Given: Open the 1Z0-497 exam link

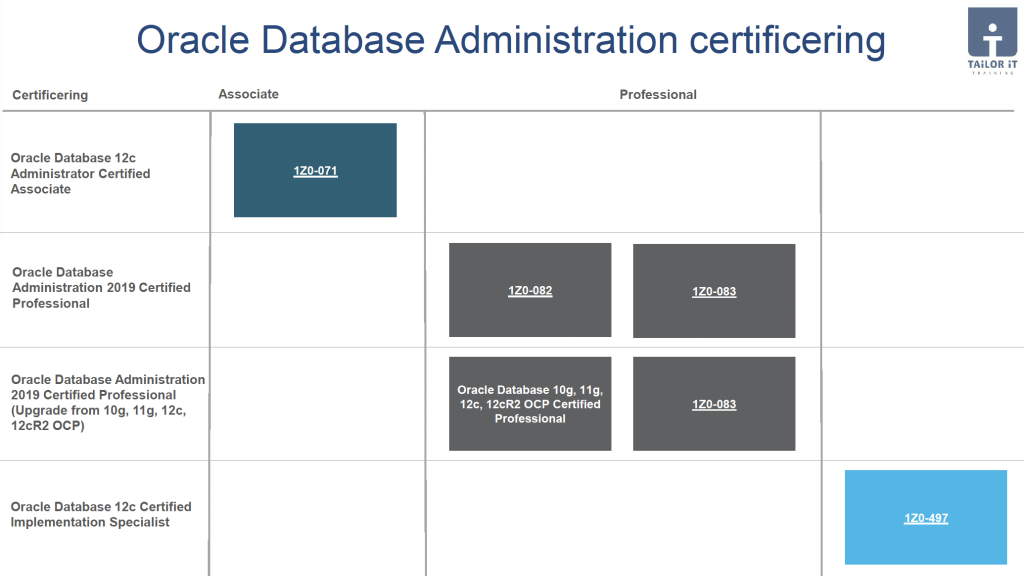Looking at the screenshot, I should pyautogui.click(x=925, y=518).
